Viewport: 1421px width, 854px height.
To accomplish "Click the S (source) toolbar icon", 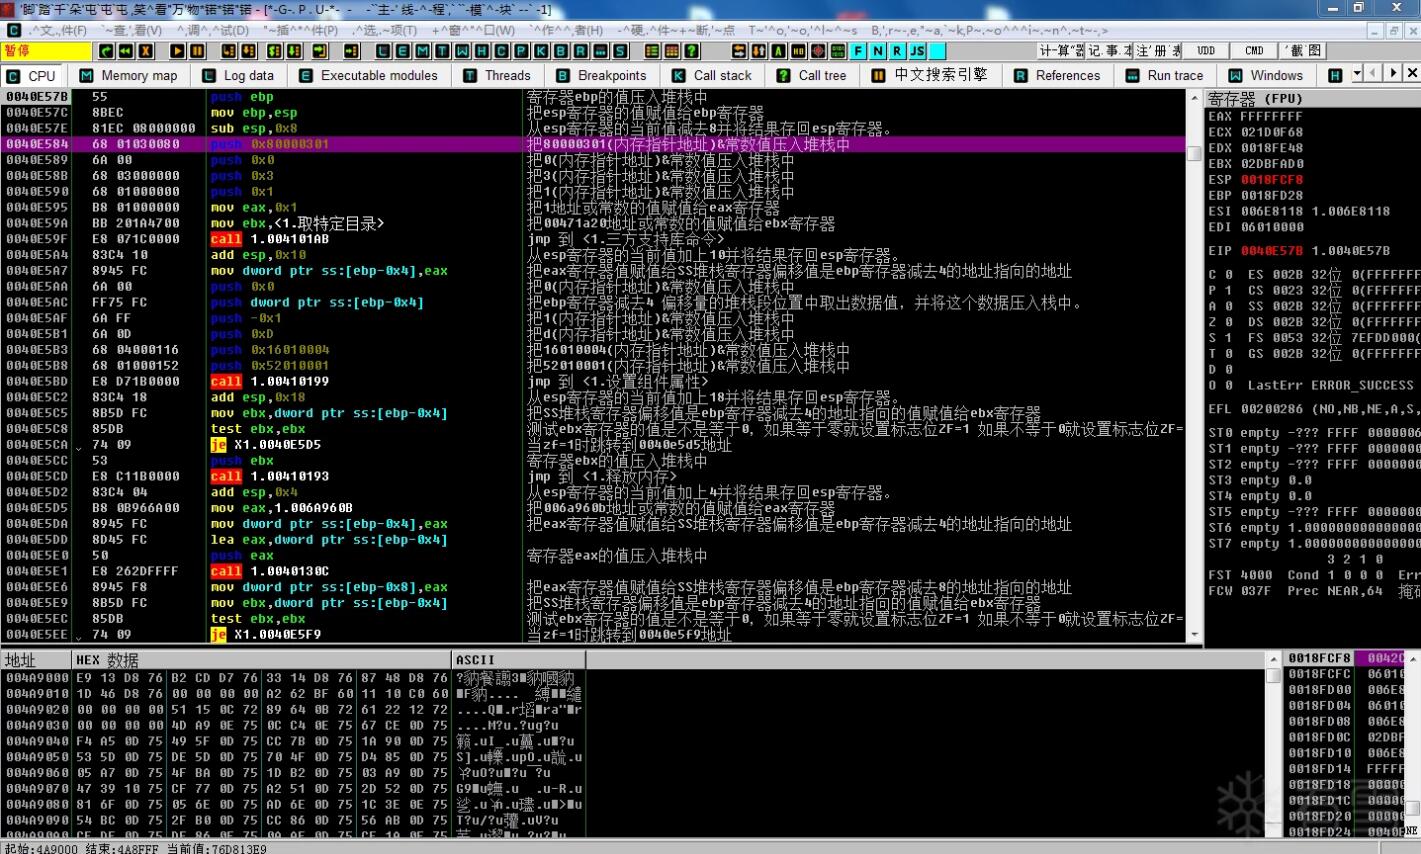I will pyautogui.click(x=621, y=51).
